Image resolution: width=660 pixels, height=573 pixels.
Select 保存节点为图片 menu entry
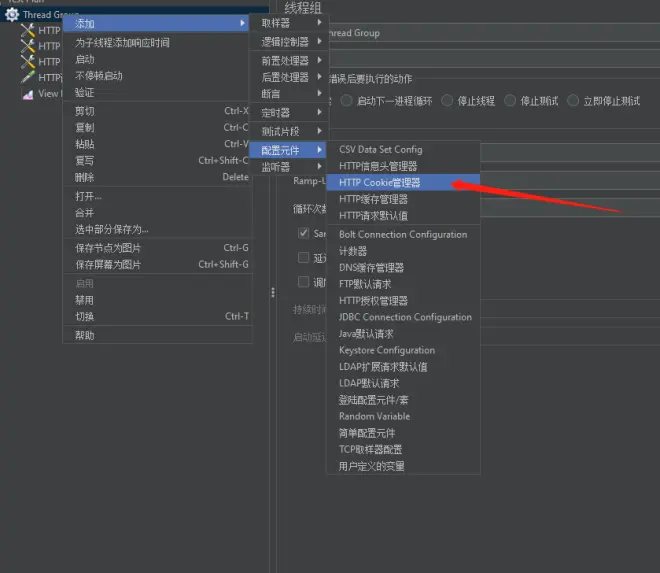pyautogui.click(x=108, y=248)
